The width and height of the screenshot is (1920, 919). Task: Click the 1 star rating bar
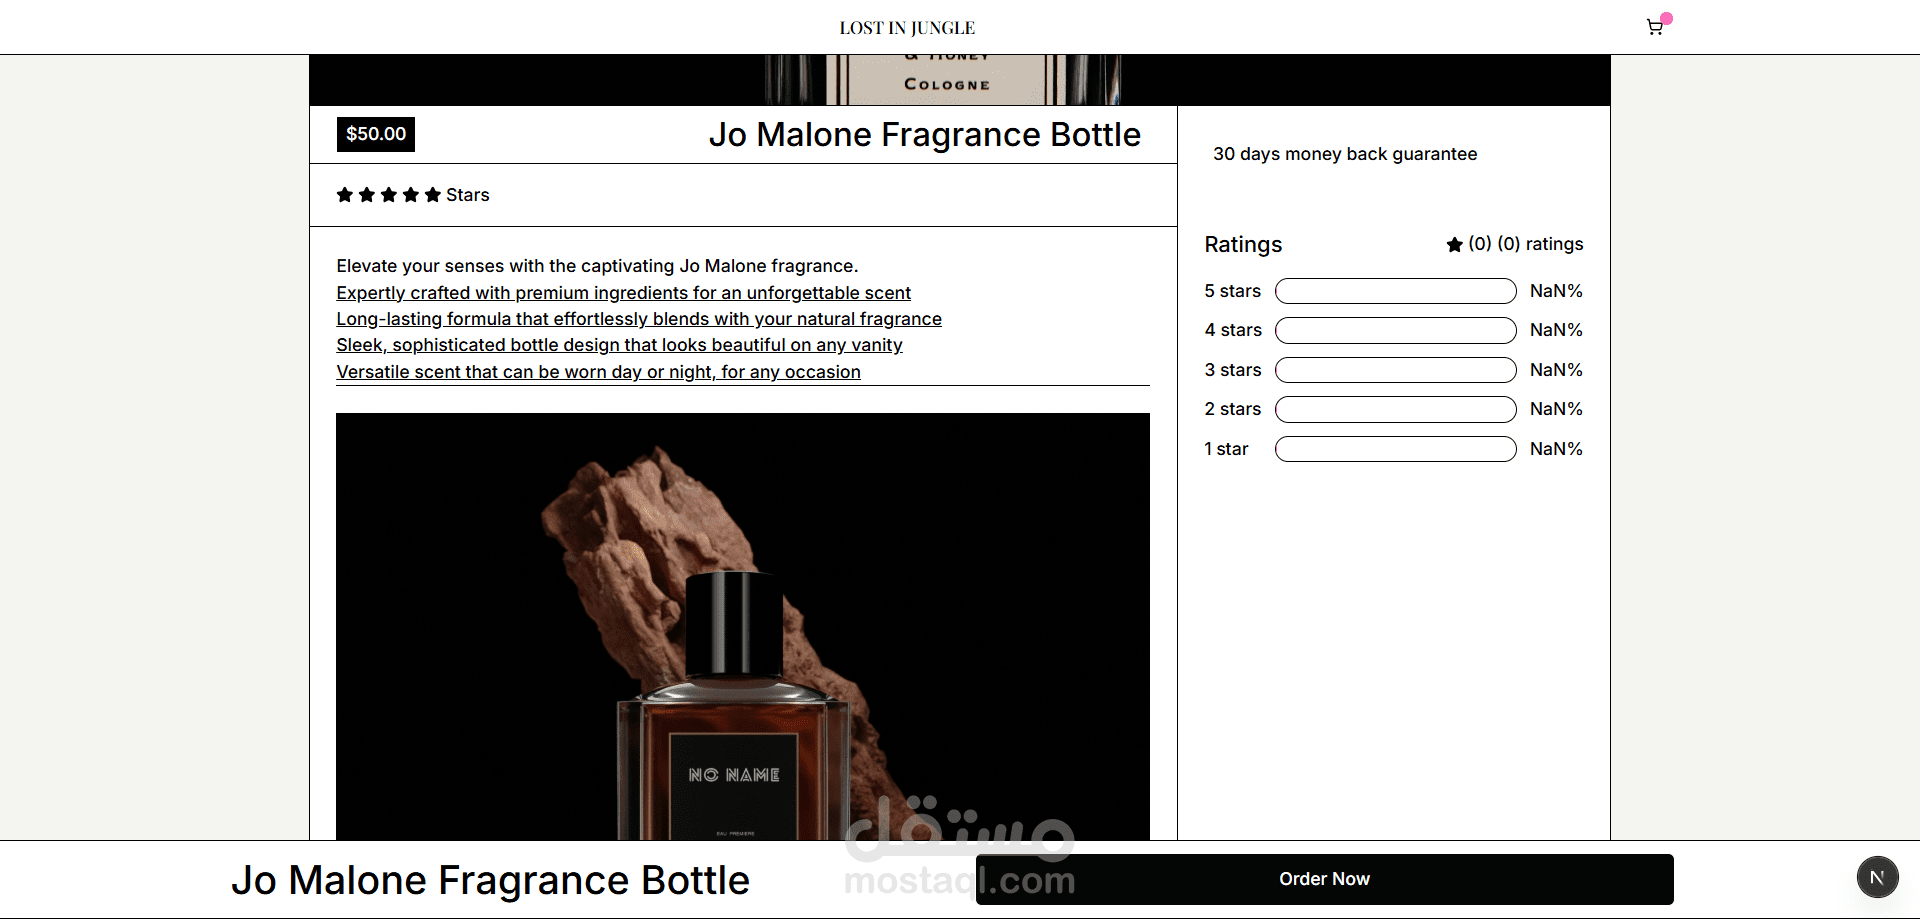1396,449
